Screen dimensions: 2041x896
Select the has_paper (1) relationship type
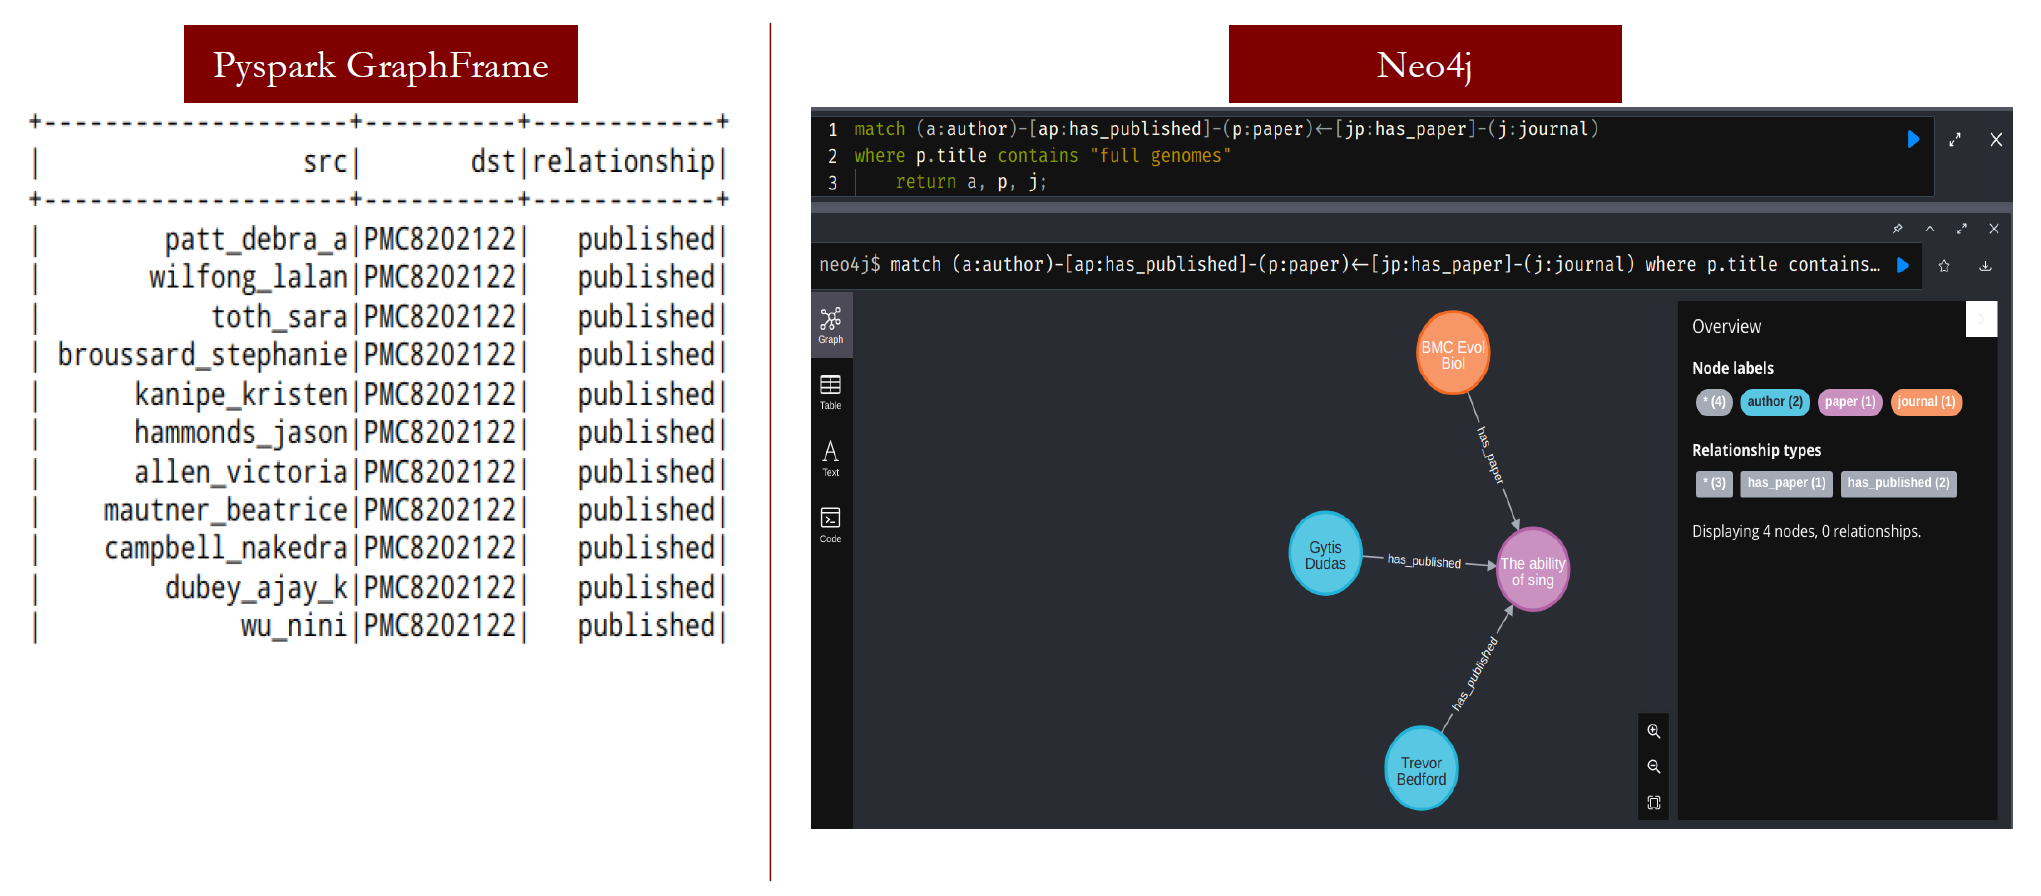1786,483
